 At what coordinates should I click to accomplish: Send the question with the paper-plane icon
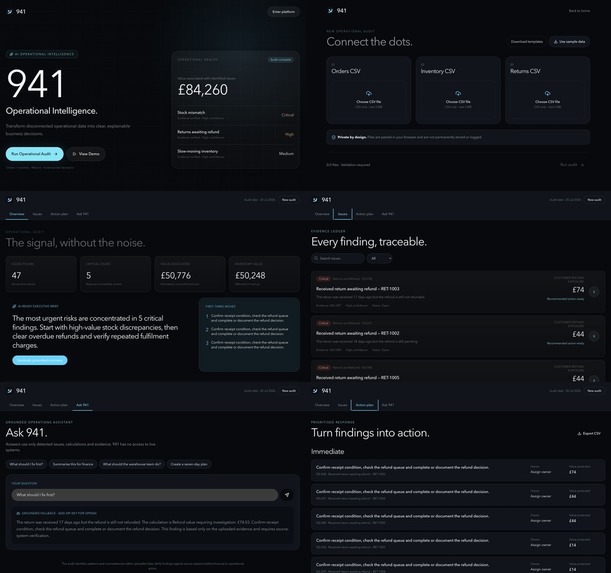tap(287, 495)
